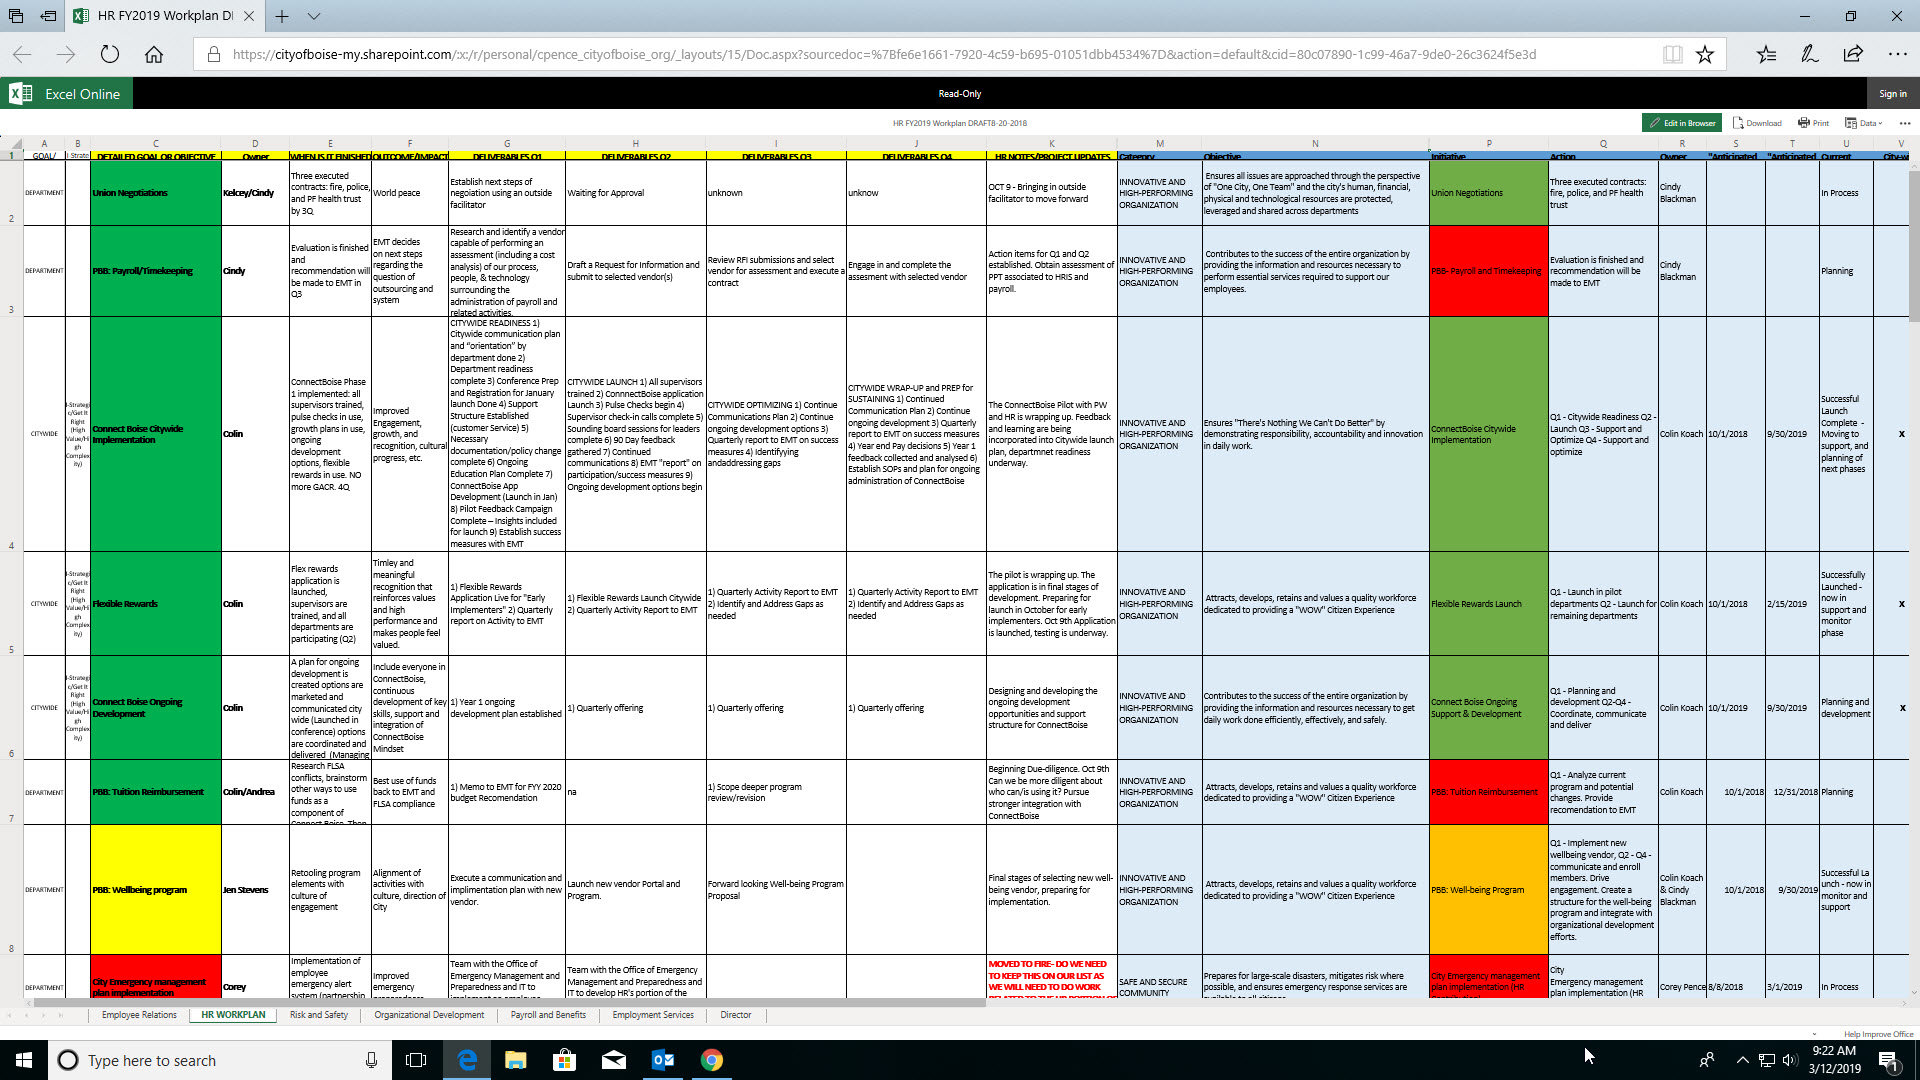This screenshot has width=1920, height=1080.
Task: Go to the browser home page
Action: (154, 54)
